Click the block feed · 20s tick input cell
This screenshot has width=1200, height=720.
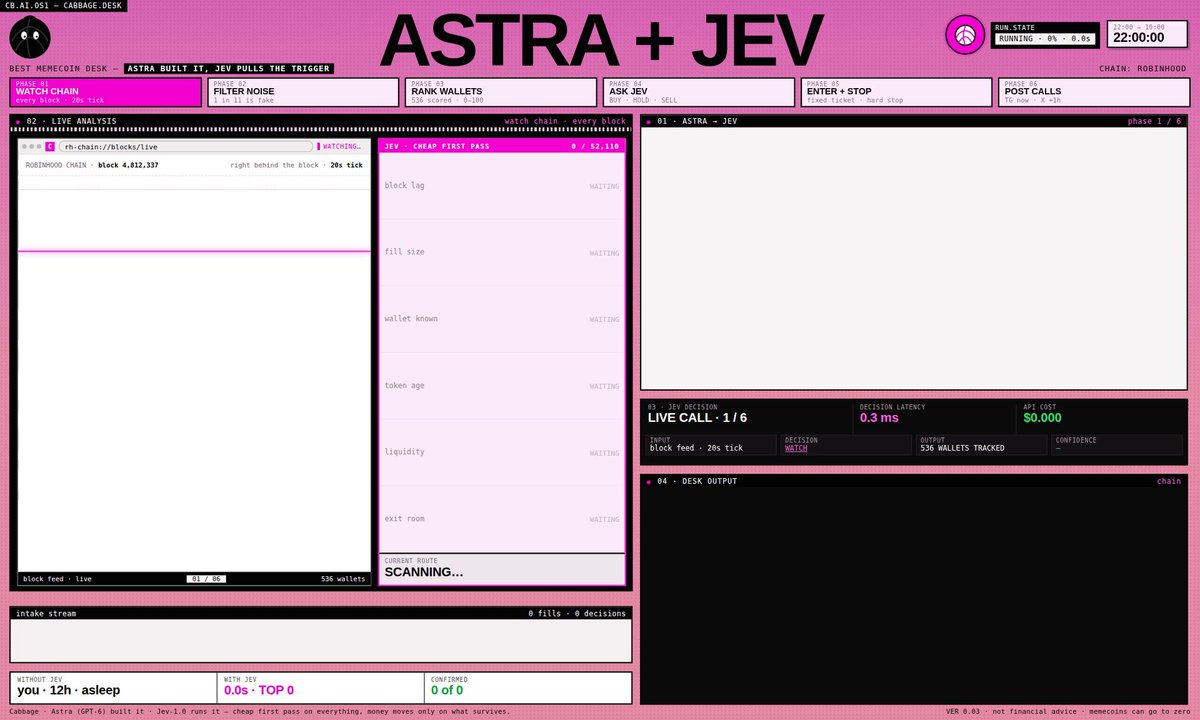click(x=711, y=445)
